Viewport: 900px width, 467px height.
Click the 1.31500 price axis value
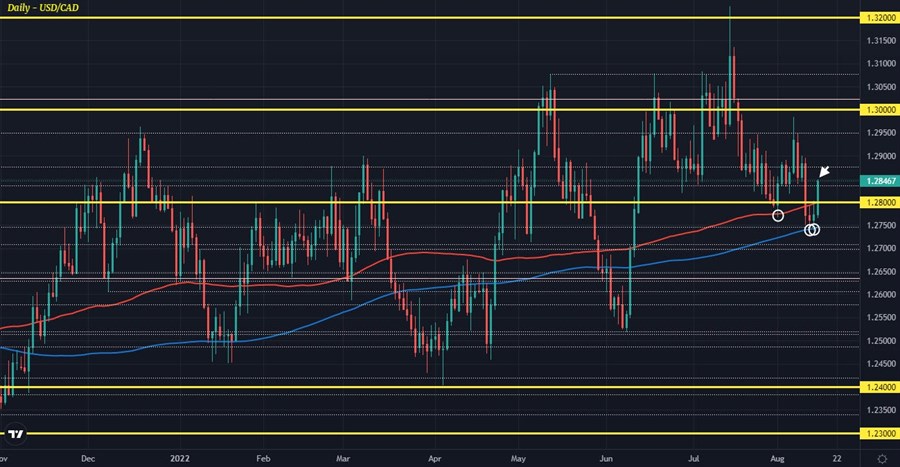tap(881, 41)
